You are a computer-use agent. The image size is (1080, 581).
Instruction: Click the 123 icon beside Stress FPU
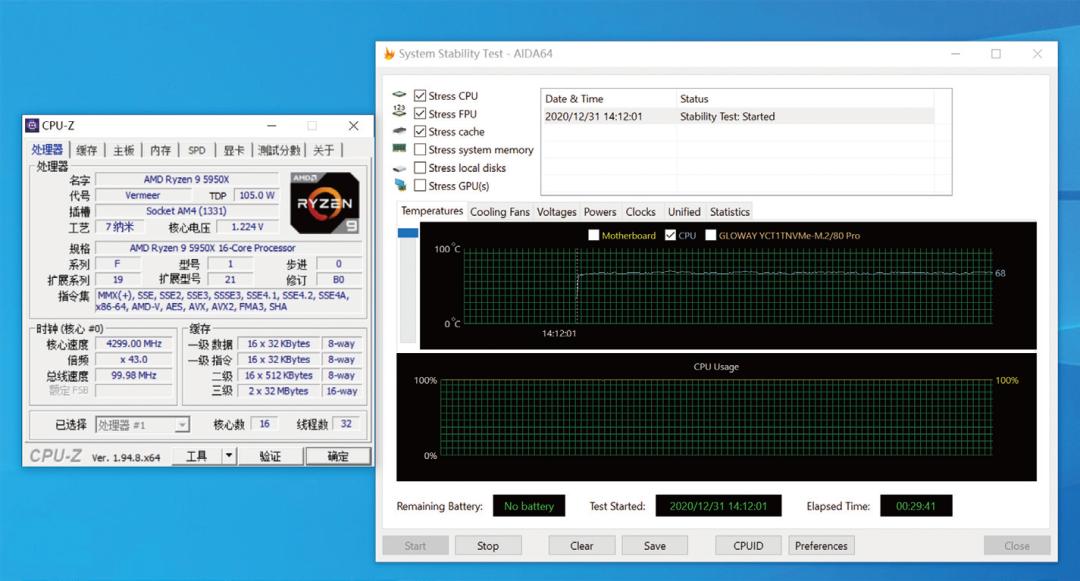tap(400, 114)
